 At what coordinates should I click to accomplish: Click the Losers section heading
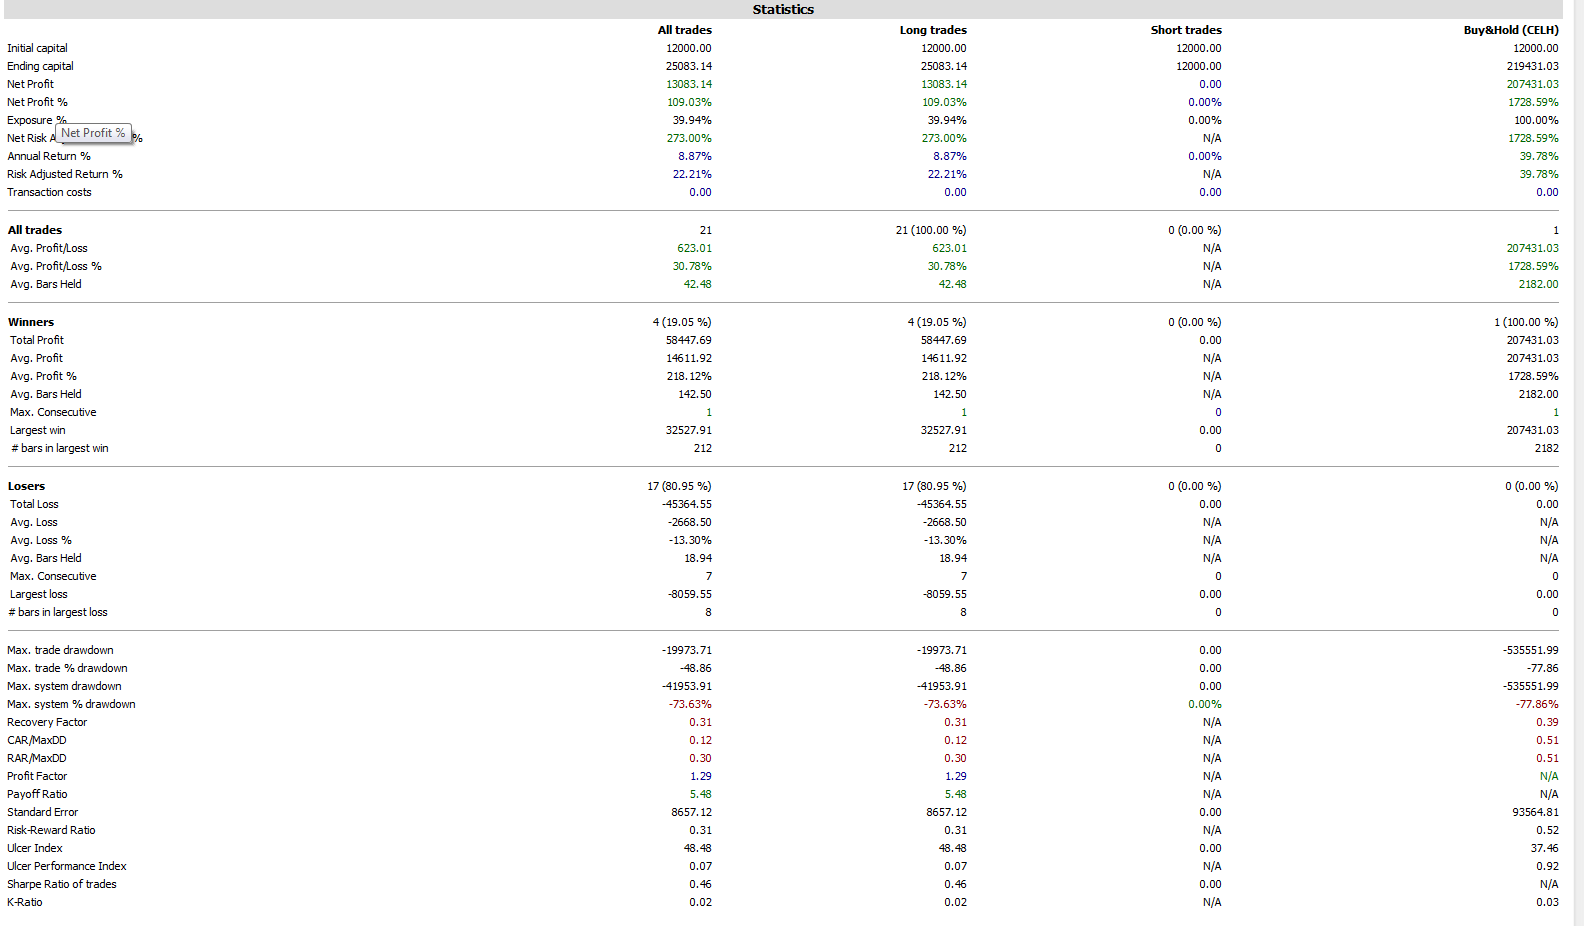[27, 486]
